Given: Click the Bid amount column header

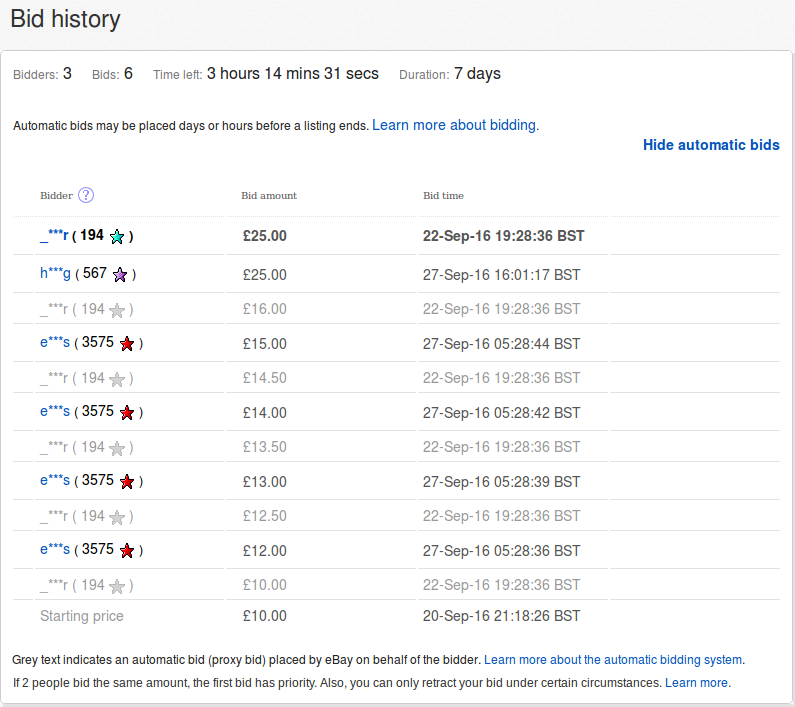Looking at the screenshot, I should tap(269, 196).
